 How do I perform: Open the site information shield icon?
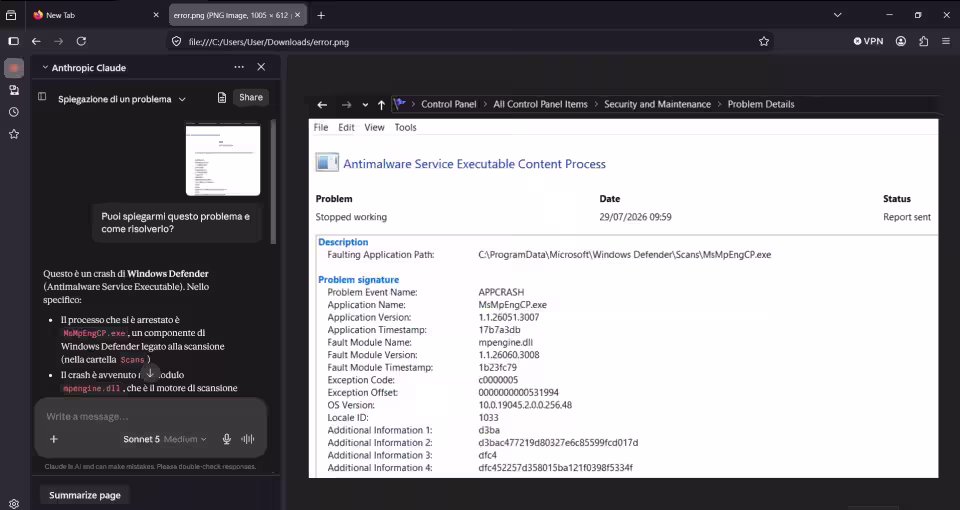pyautogui.click(x=176, y=42)
